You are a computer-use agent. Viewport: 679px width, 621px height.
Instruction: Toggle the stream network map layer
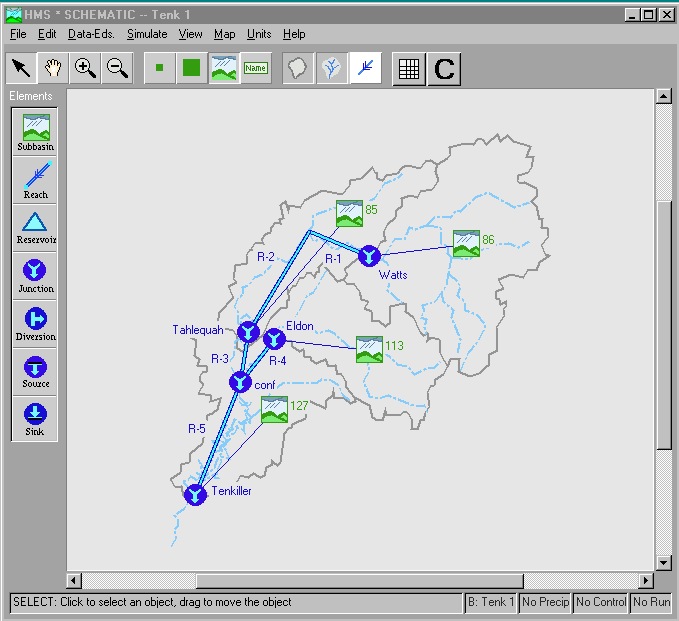click(332, 68)
